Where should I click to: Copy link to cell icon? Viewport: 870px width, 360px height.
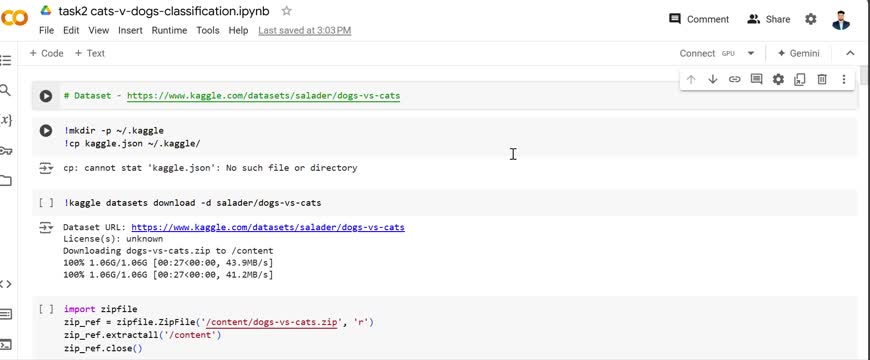(x=735, y=79)
